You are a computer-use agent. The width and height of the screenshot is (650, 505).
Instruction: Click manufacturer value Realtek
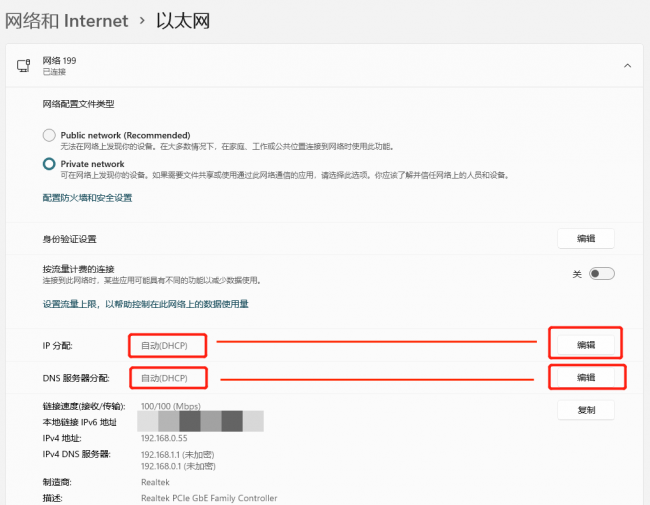point(155,482)
